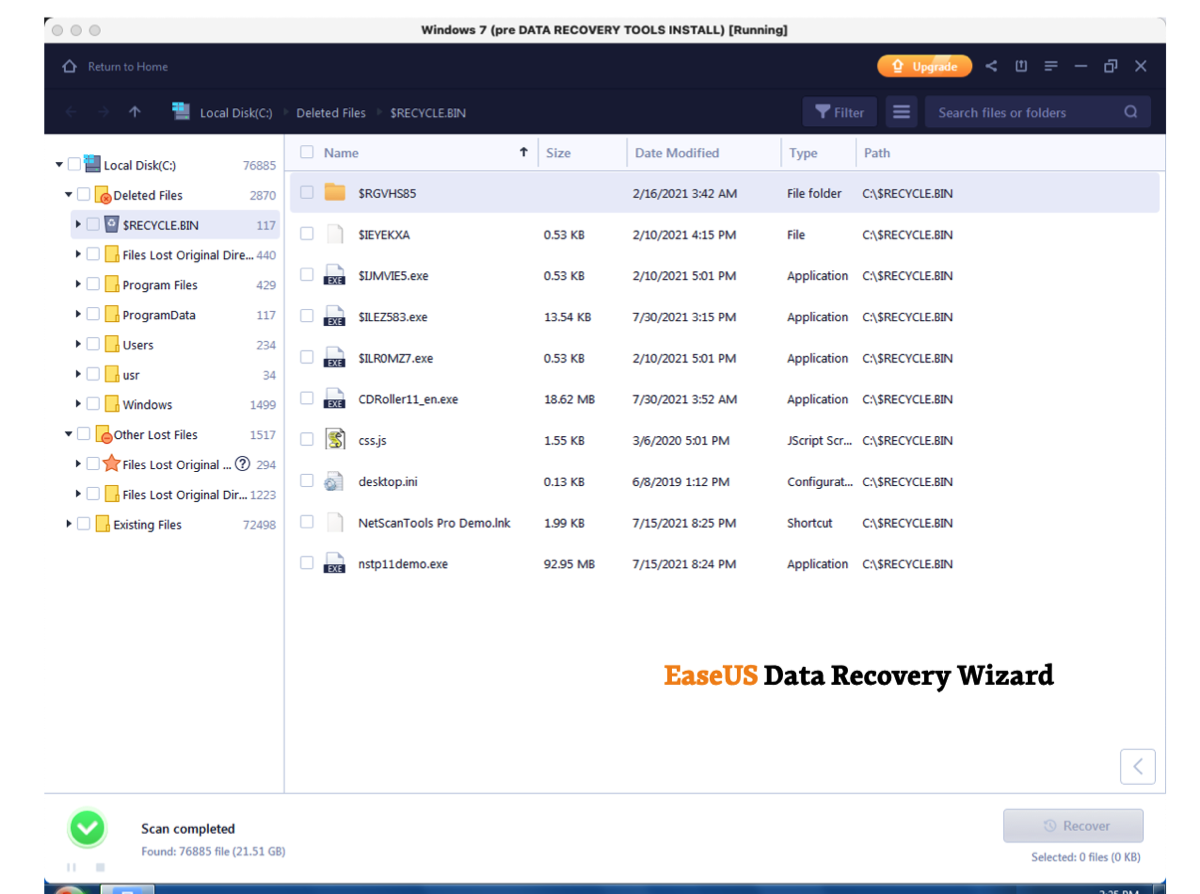Click the orange Upgrade button
The image size is (1200, 894).
pos(924,67)
